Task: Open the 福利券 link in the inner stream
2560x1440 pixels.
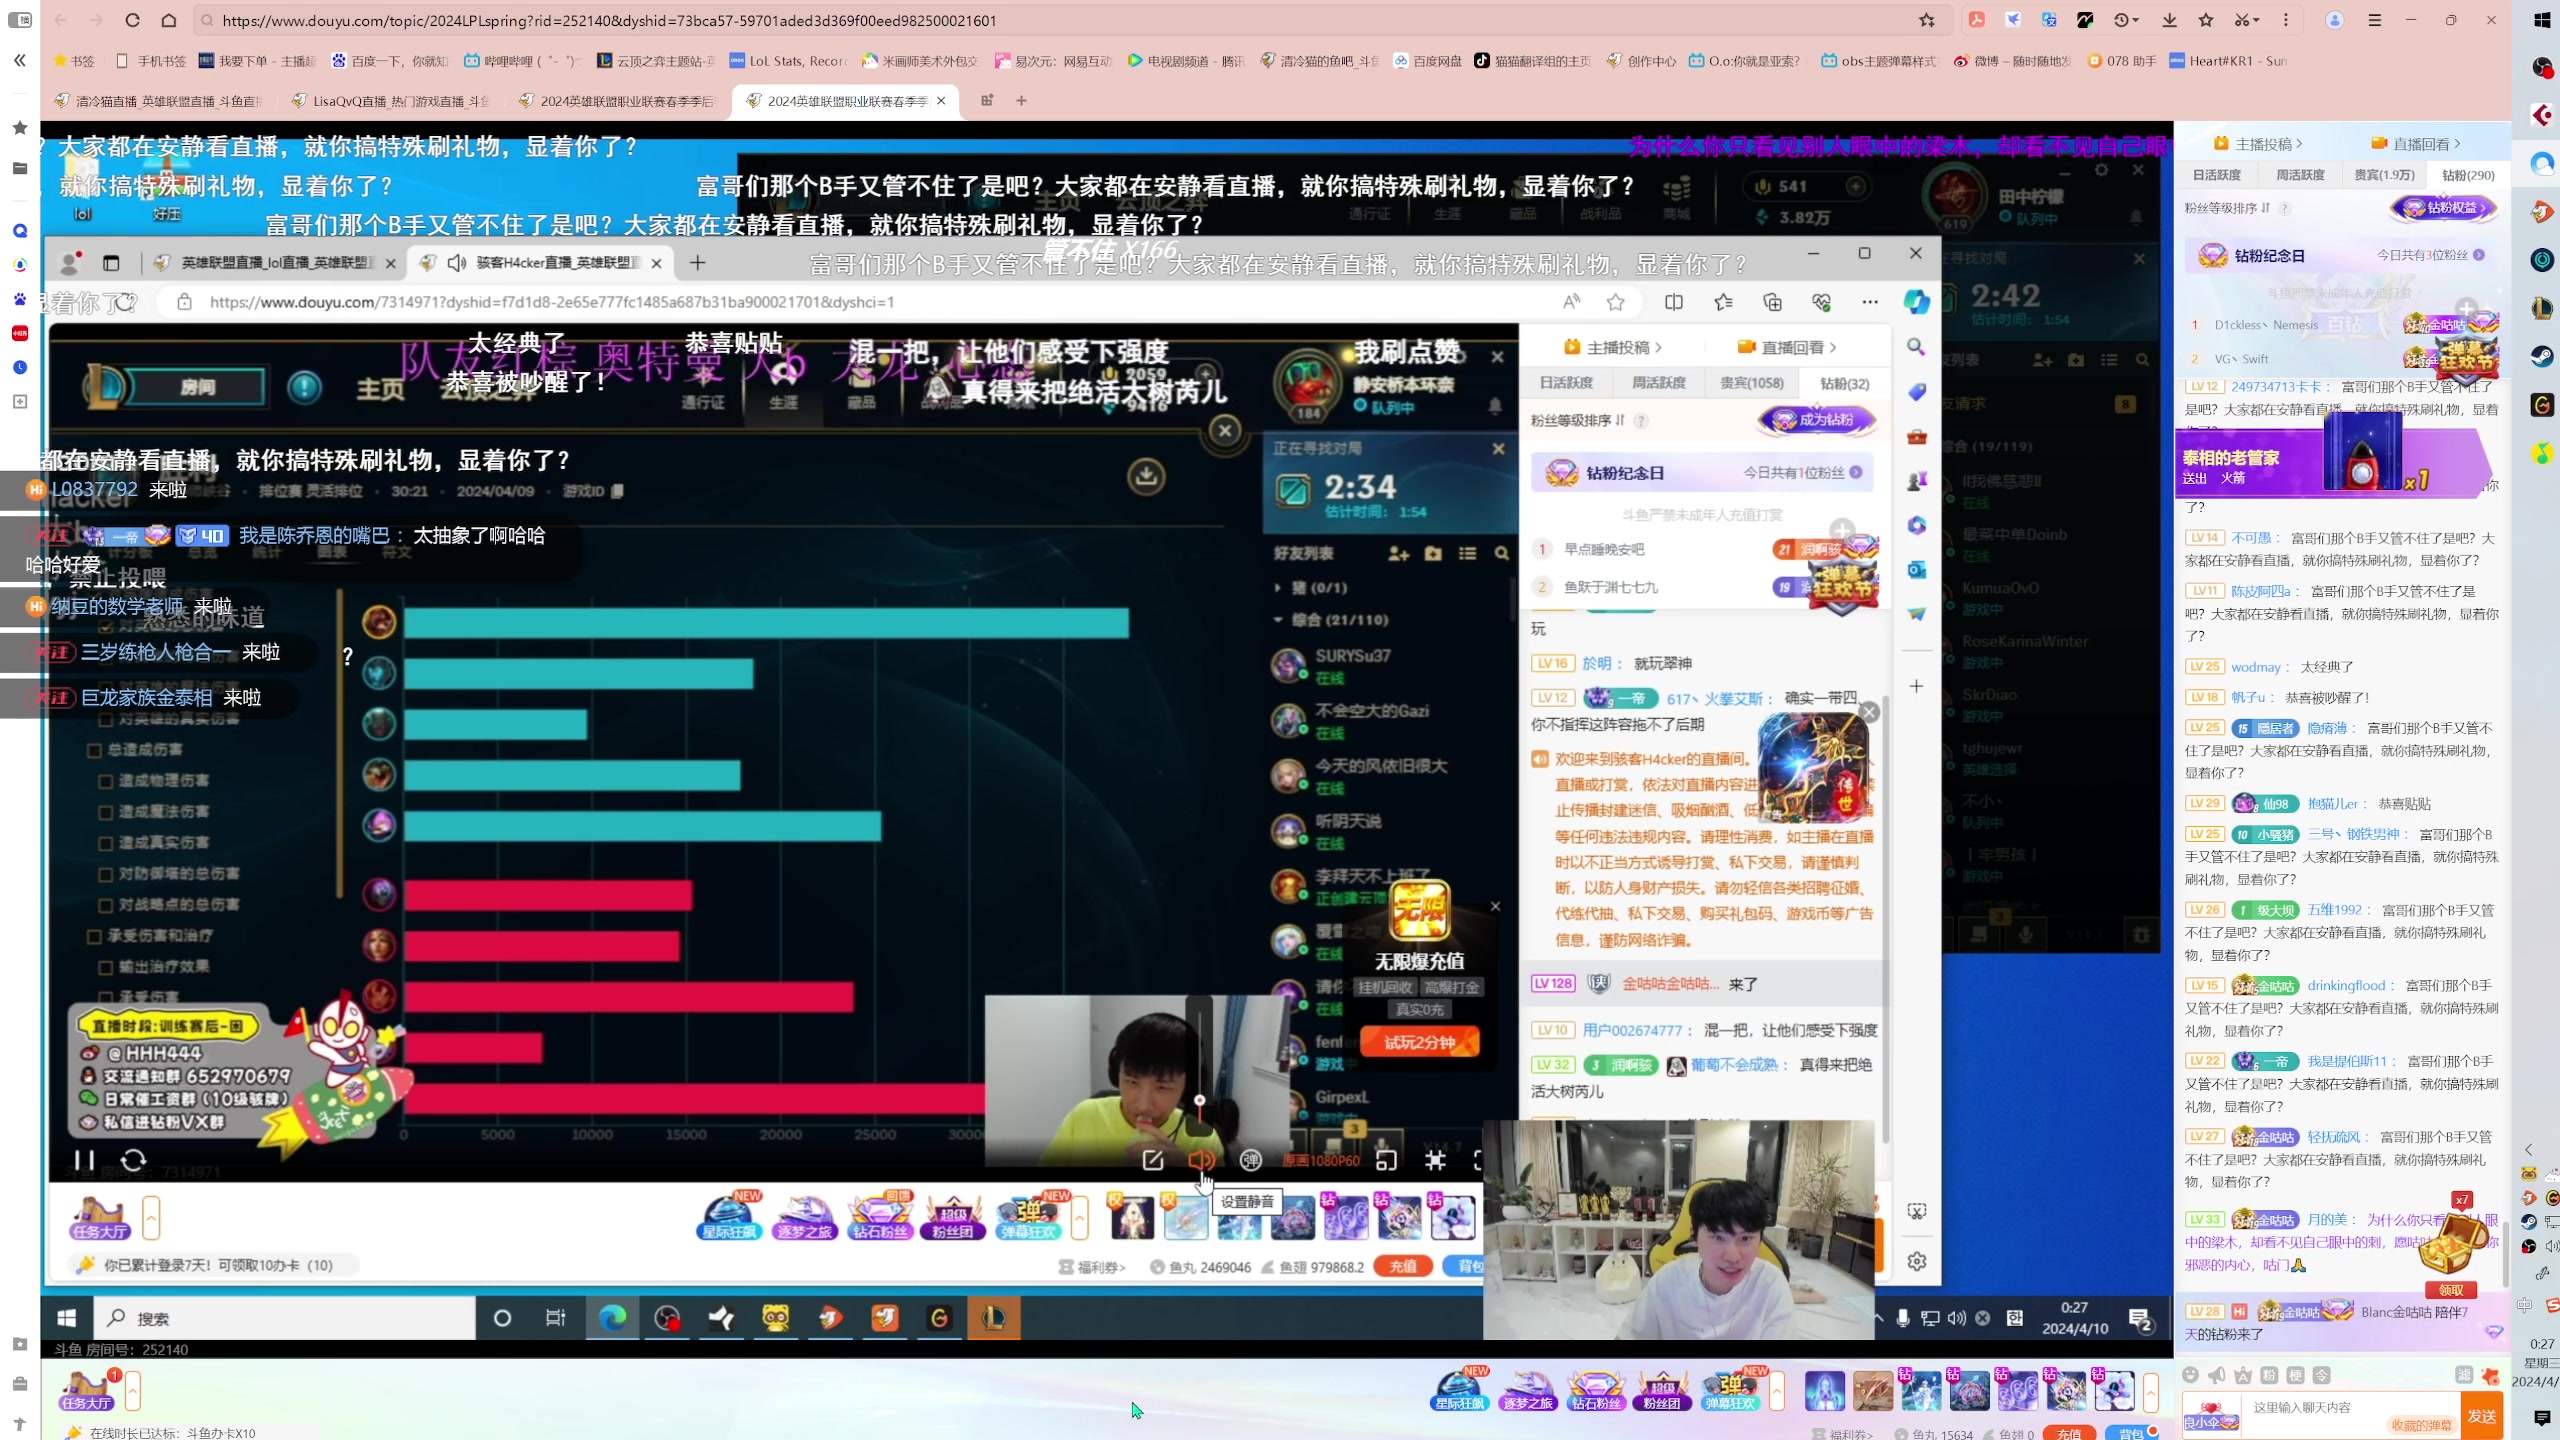Action: click(x=1092, y=1267)
